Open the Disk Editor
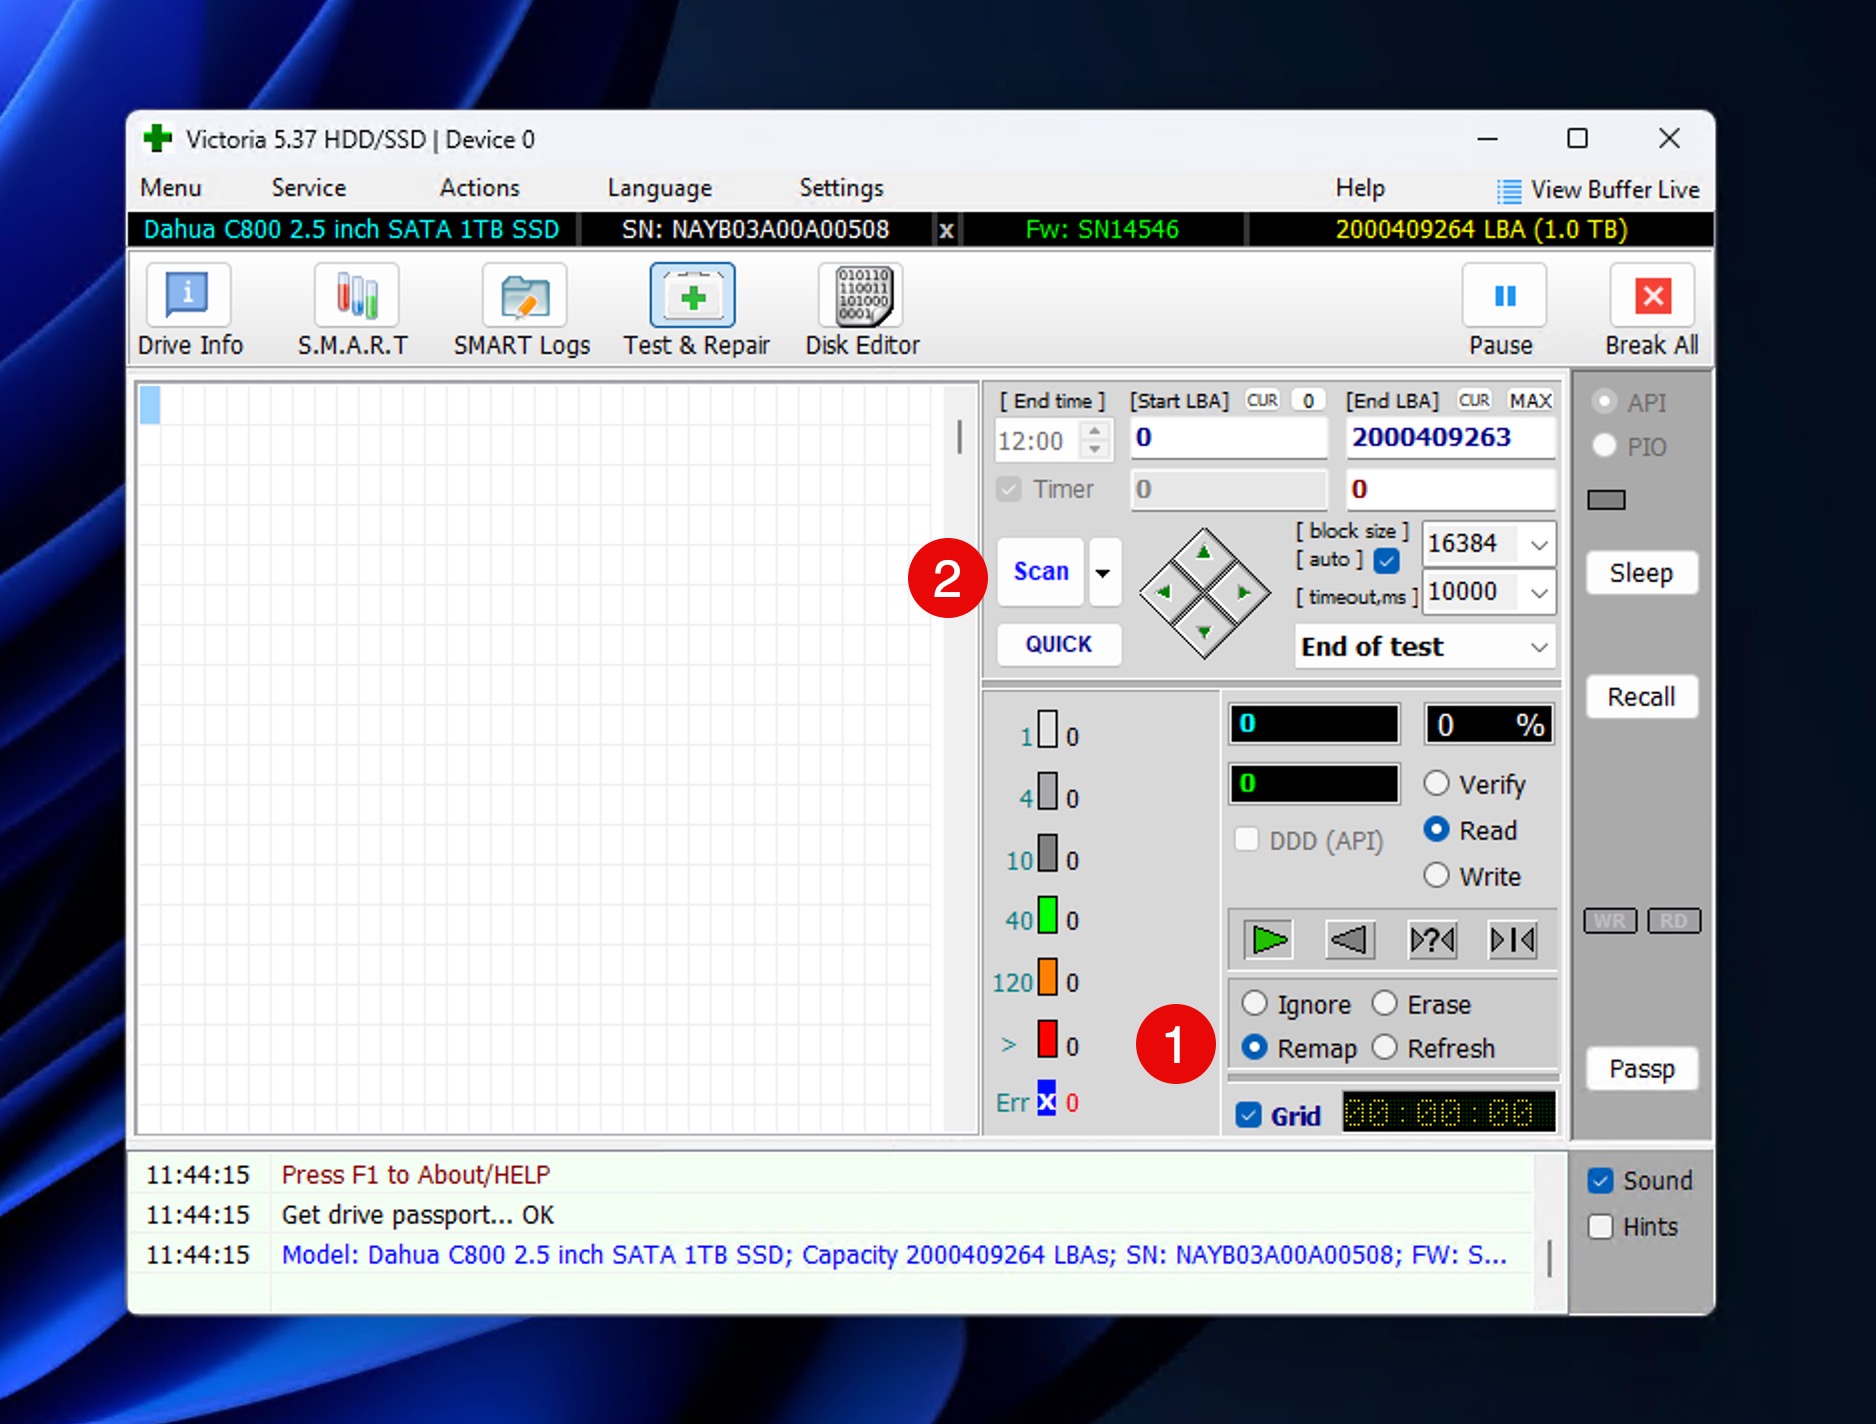This screenshot has width=1876, height=1424. coord(860,296)
